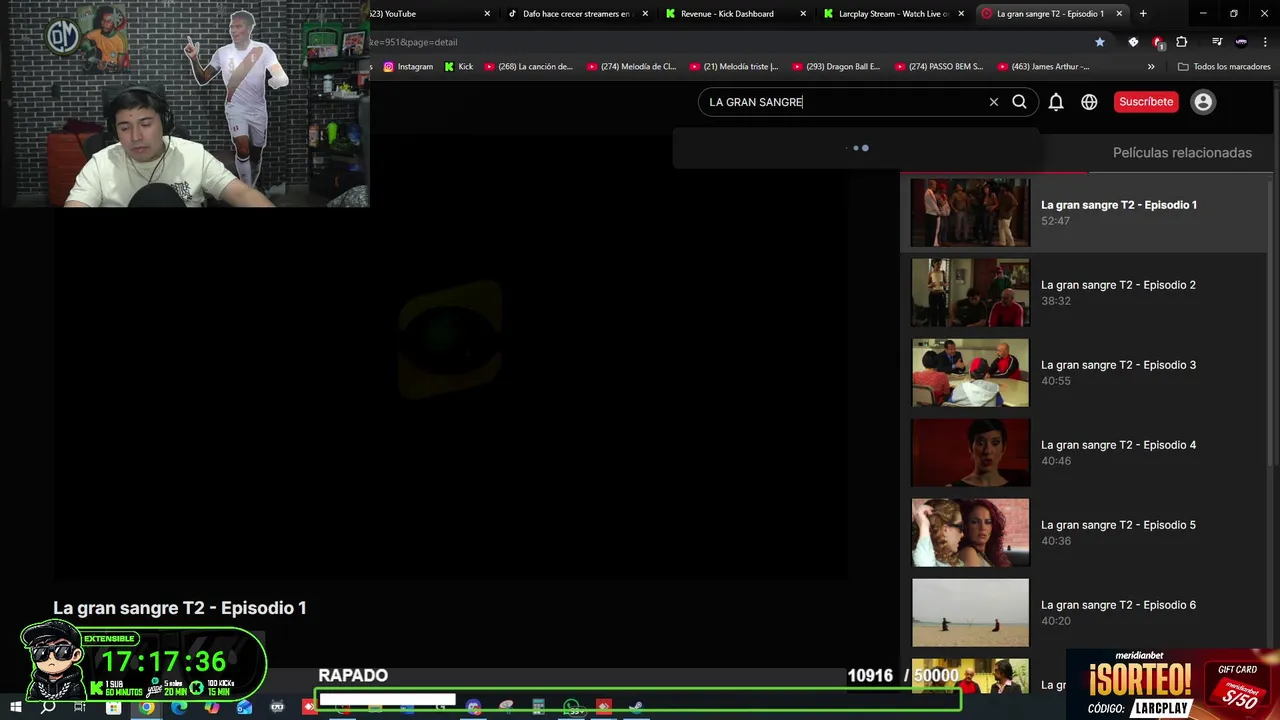Open the Kick bookmark
Image resolution: width=1280 pixels, height=720 pixels.
pos(459,67)
